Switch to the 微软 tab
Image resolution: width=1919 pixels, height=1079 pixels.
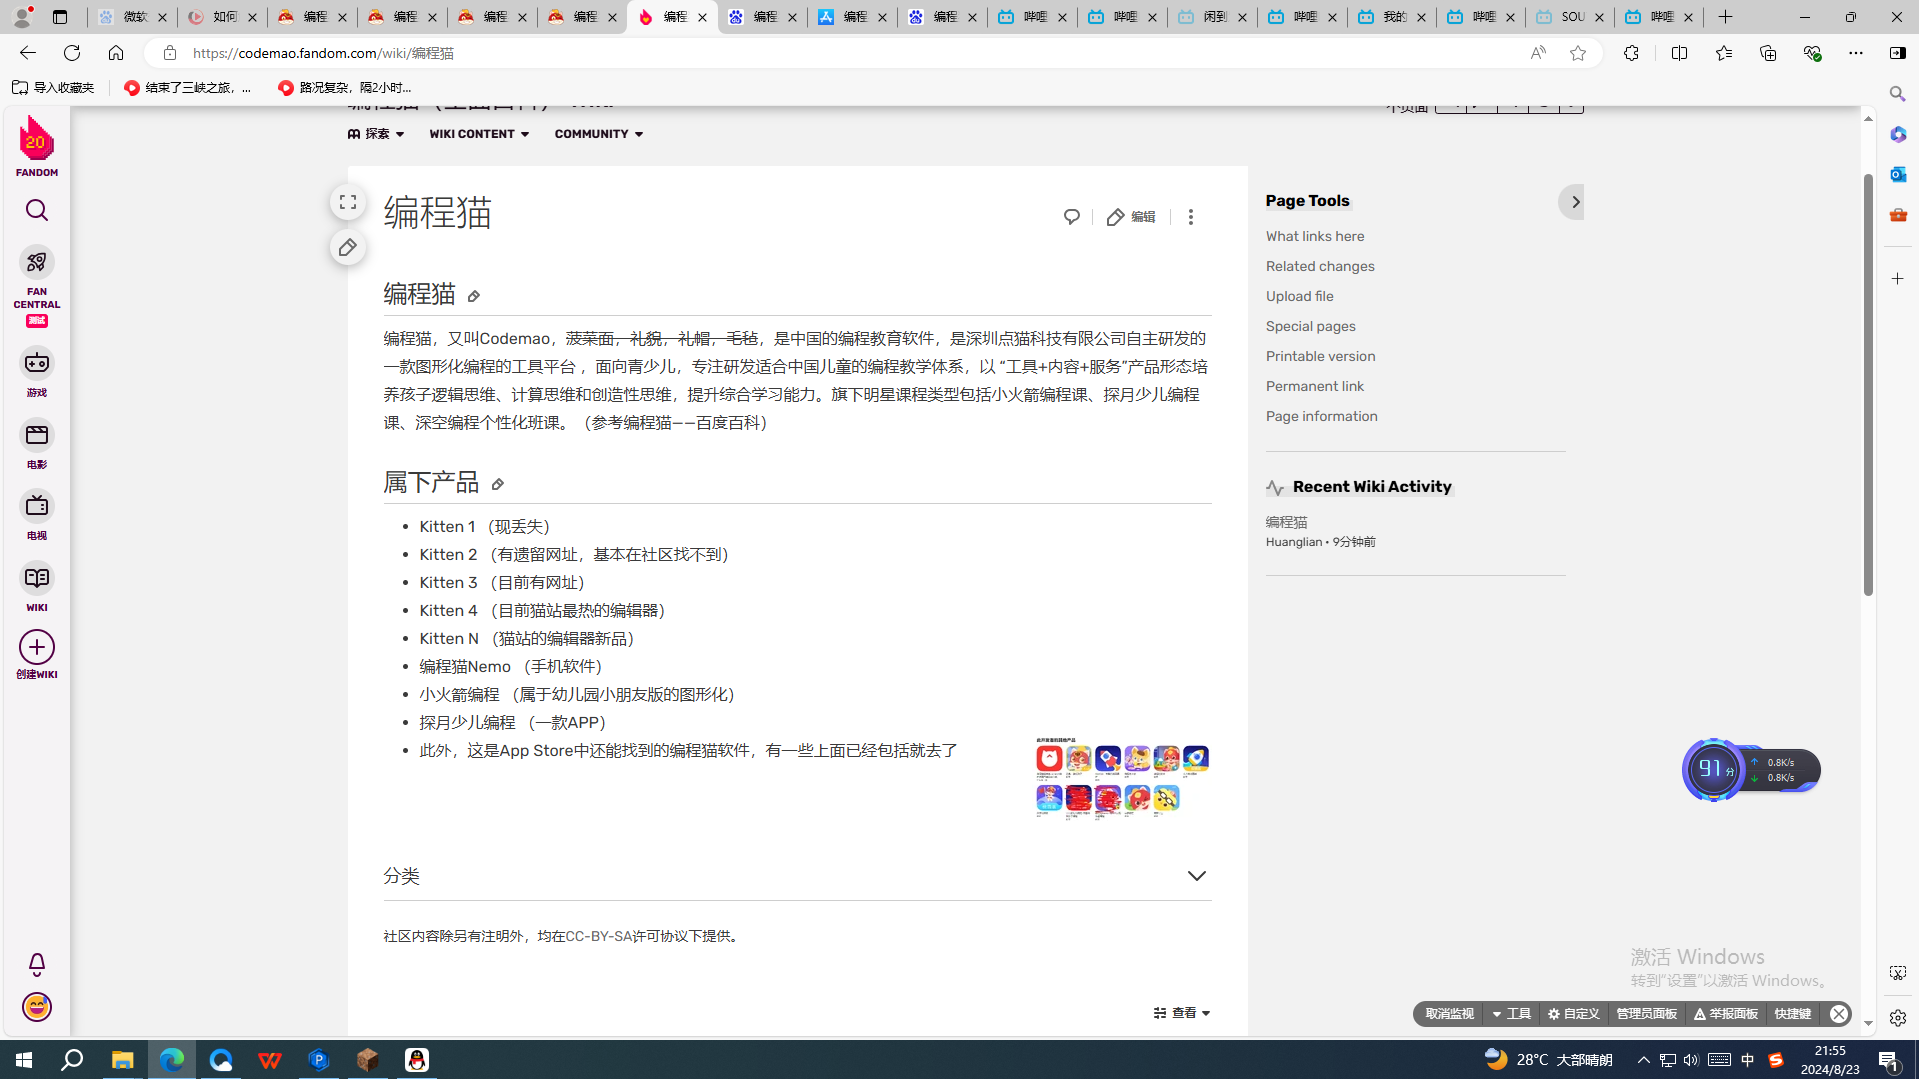[x=132, y=17]
